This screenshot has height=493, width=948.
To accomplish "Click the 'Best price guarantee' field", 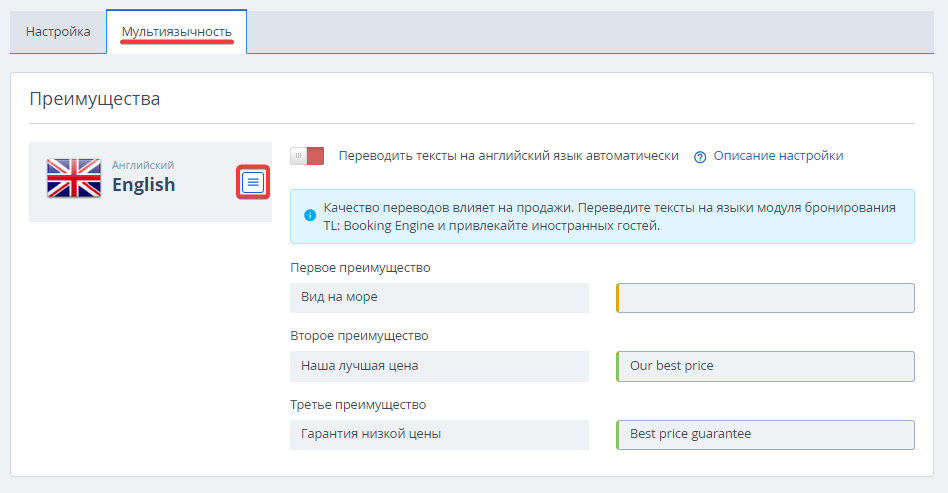I will 765,434.
